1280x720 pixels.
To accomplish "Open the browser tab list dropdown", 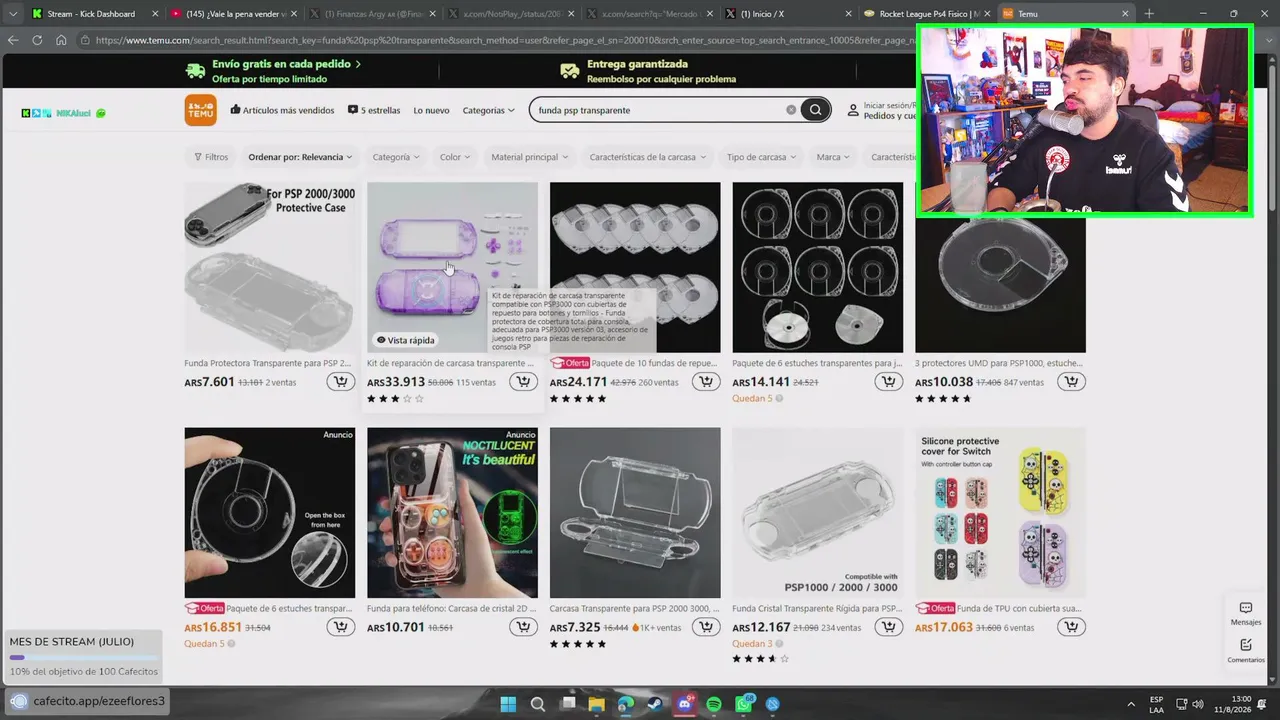I will 13,14.
